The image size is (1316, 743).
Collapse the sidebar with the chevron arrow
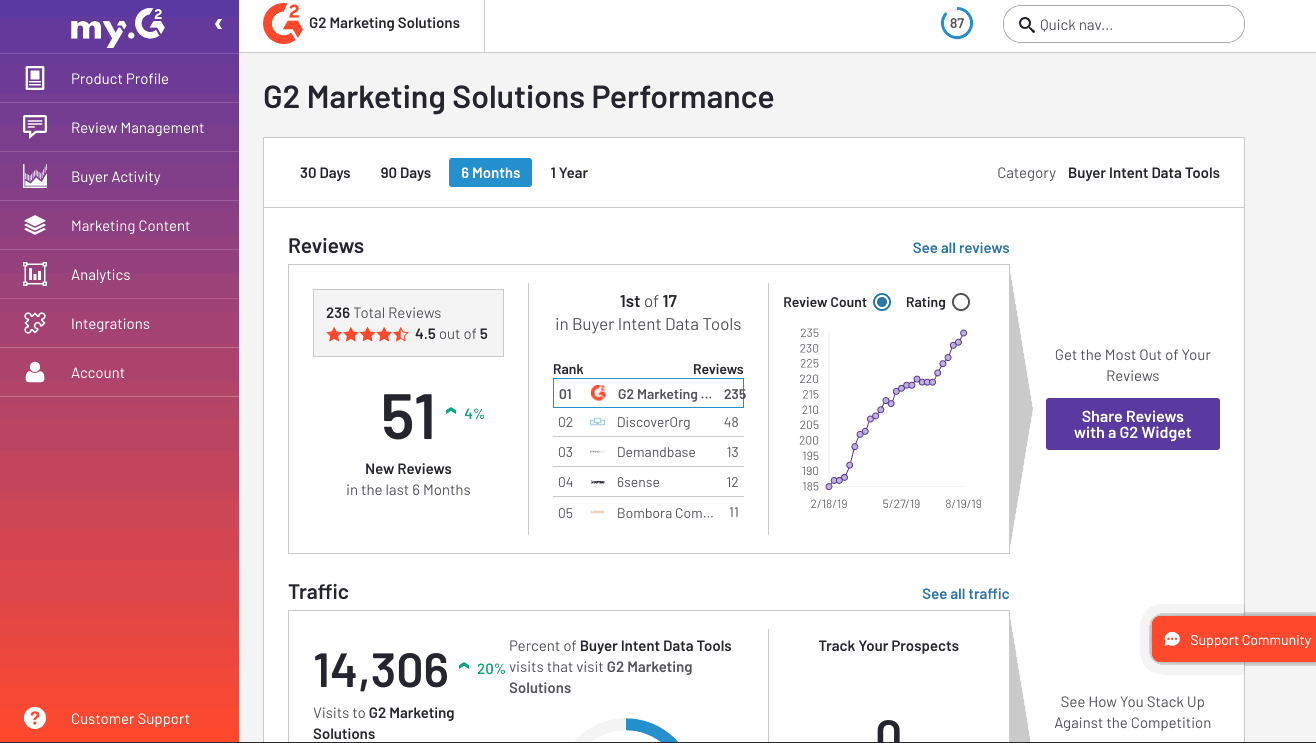(x=218, y=24)
